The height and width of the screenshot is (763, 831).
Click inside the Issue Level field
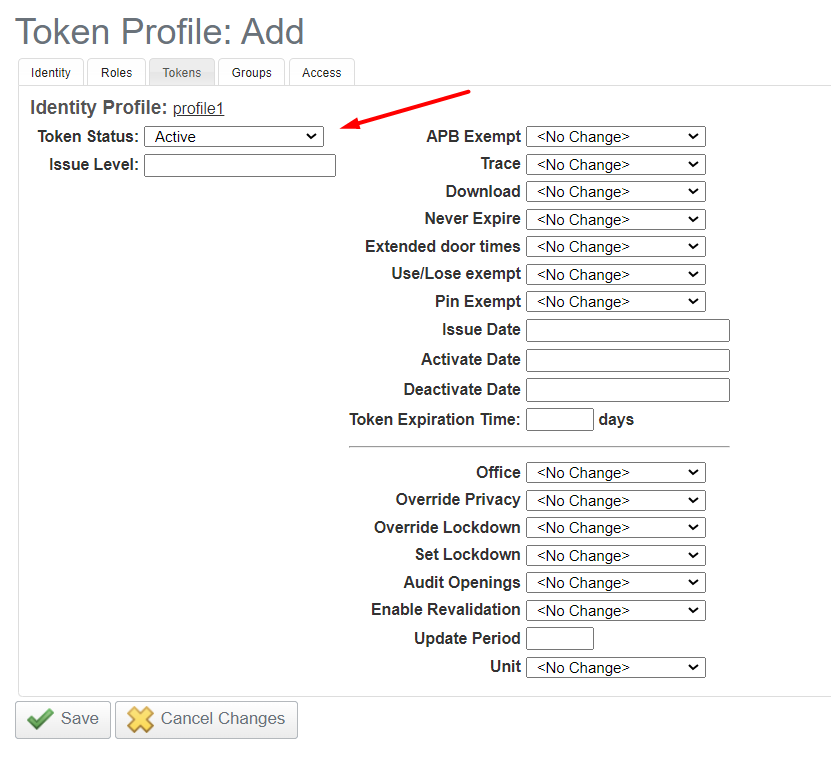click(x=239, y=165)
